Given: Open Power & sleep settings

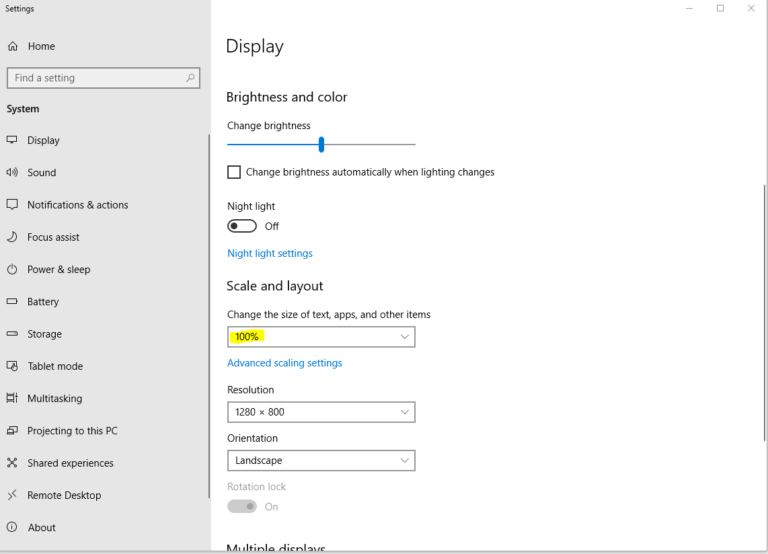Looking at the screenshot, I should [58, 269].
